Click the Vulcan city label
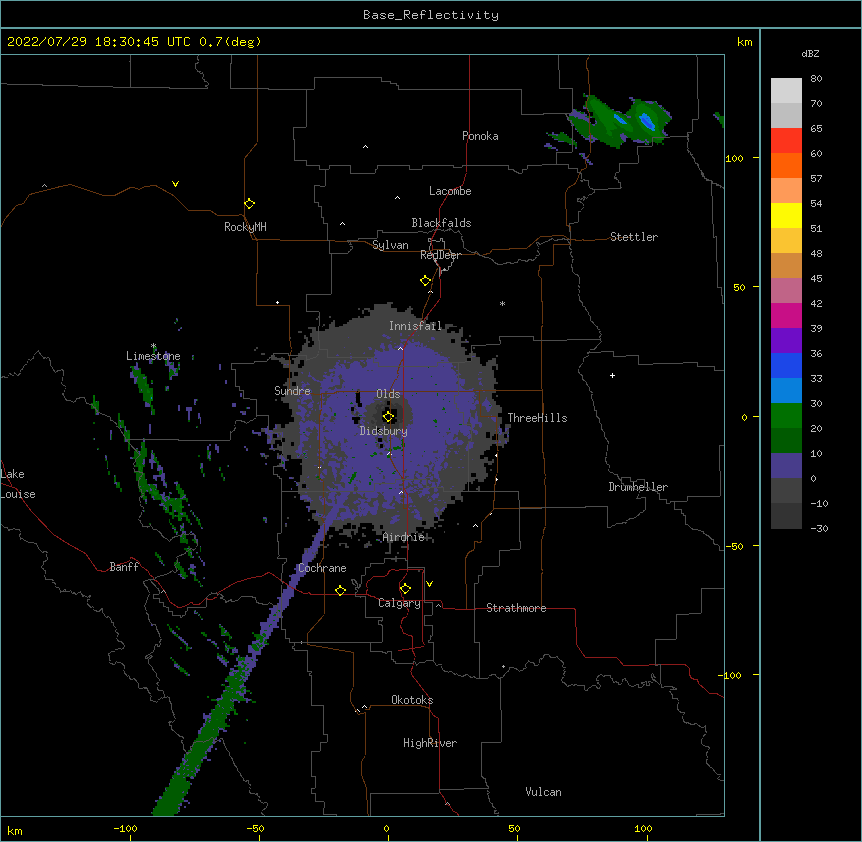 coord(543,792)
